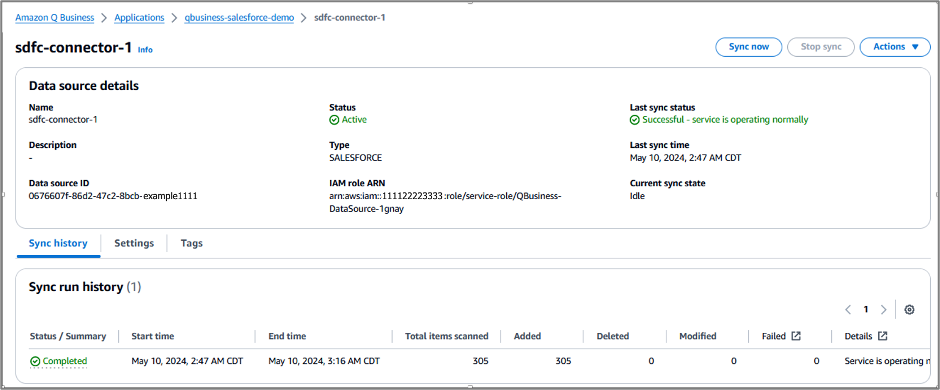Viewport: 940px width, 390px height.
Task: Click the Successful last sync status icon
Action: coord(635,120)
